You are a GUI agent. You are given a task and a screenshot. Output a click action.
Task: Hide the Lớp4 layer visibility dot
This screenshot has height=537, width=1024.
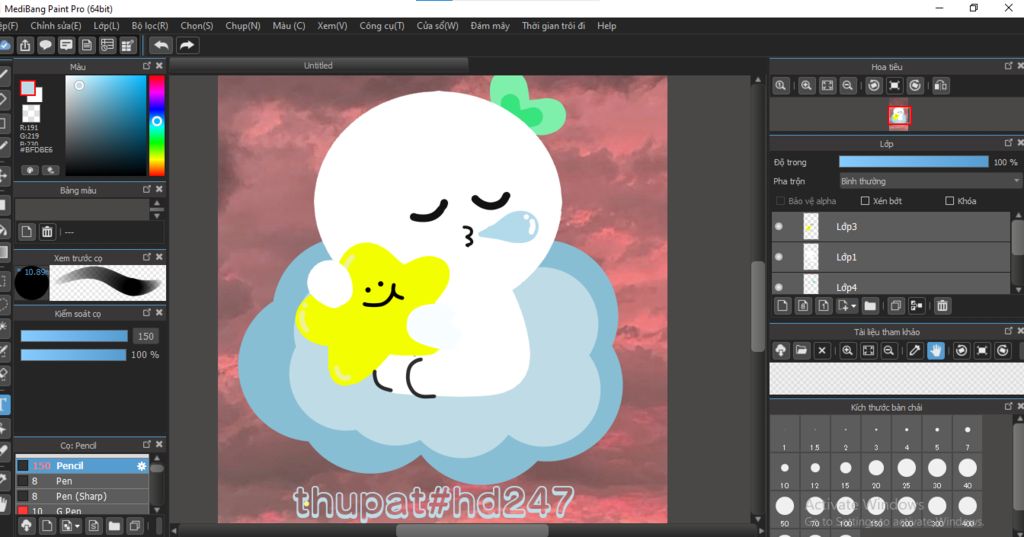(778, 287)
